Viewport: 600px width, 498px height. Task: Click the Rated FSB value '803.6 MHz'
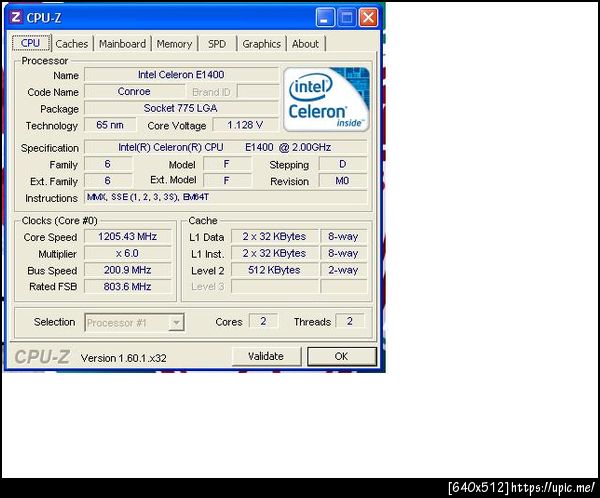127,286
